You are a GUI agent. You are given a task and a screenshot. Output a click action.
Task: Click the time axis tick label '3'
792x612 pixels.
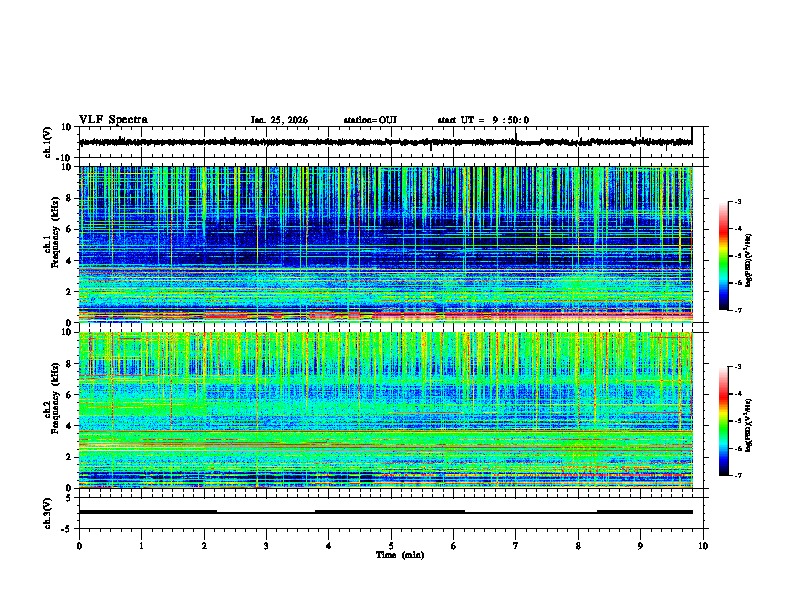[x=266, y=546]
